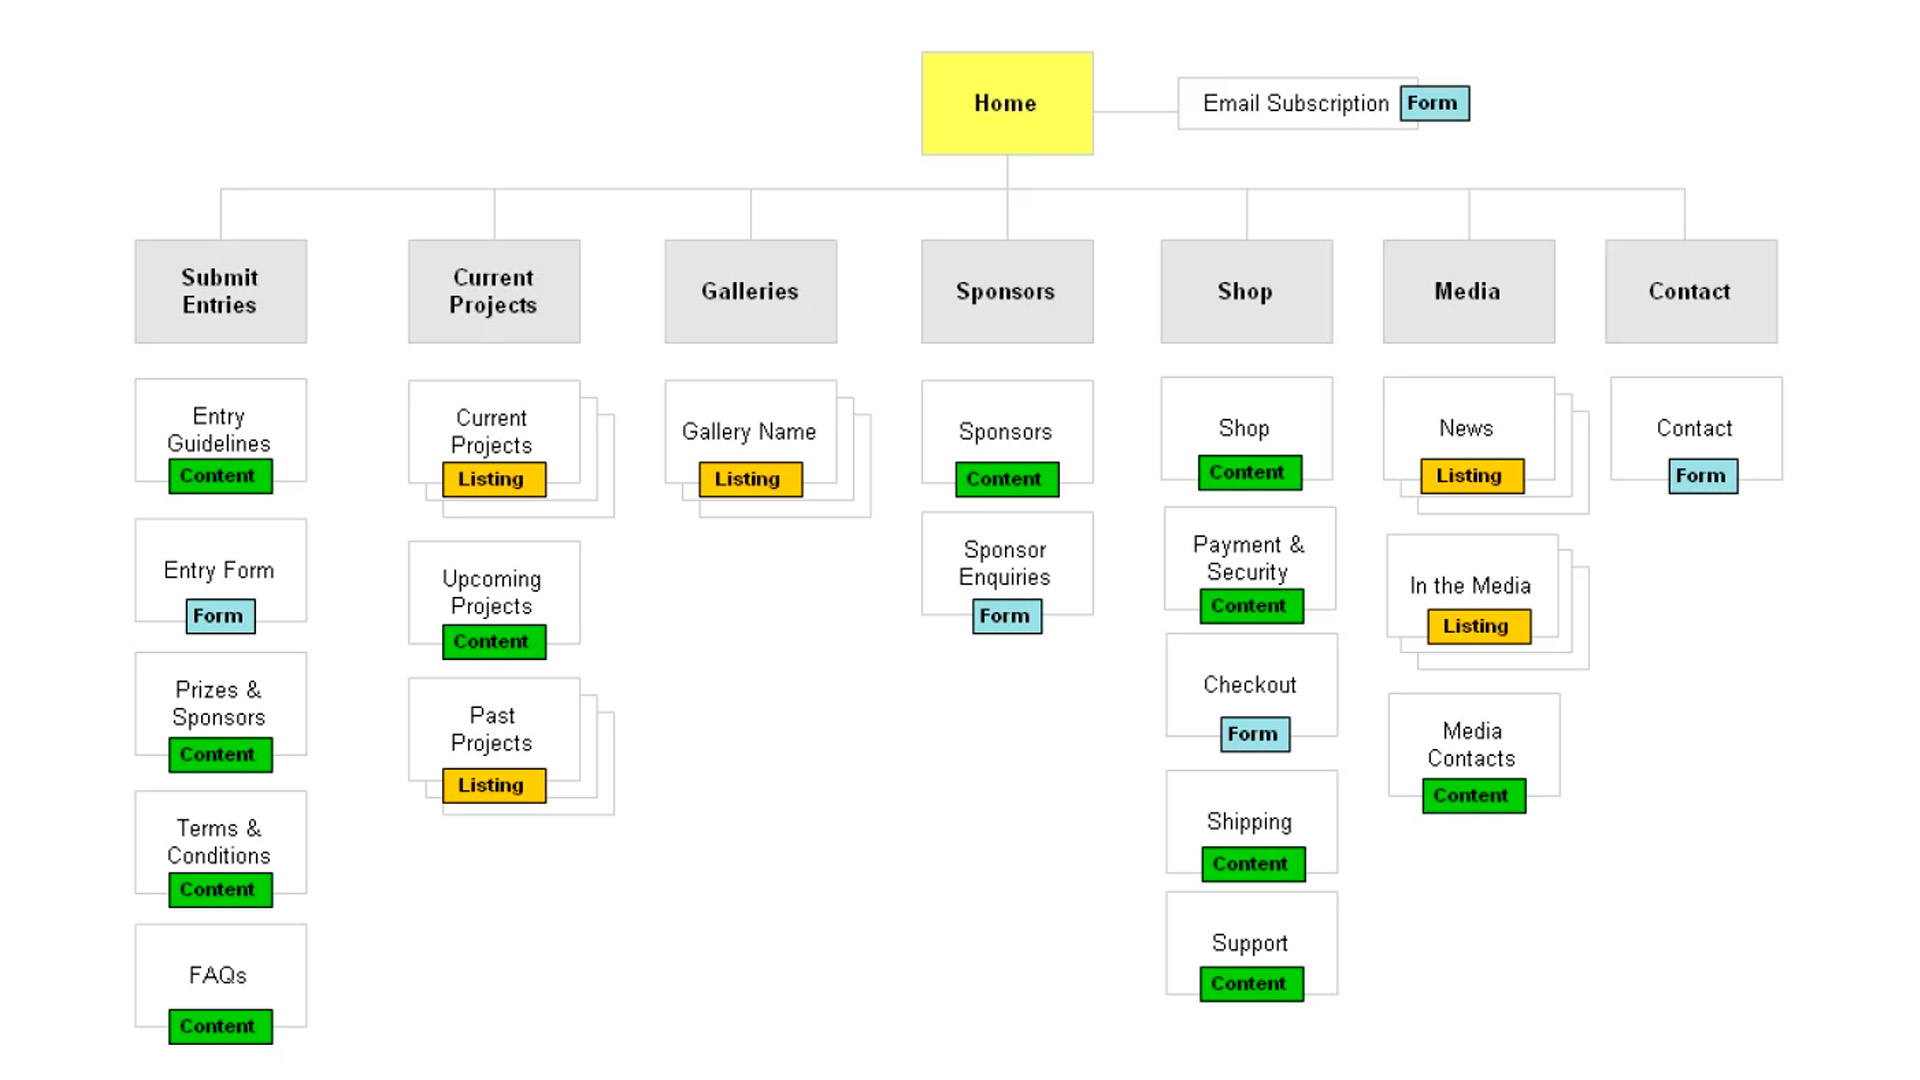Click the Form tag under Entry Form
The width and height of the screenshot is (1920, 1080).
[x=219, y=616]
